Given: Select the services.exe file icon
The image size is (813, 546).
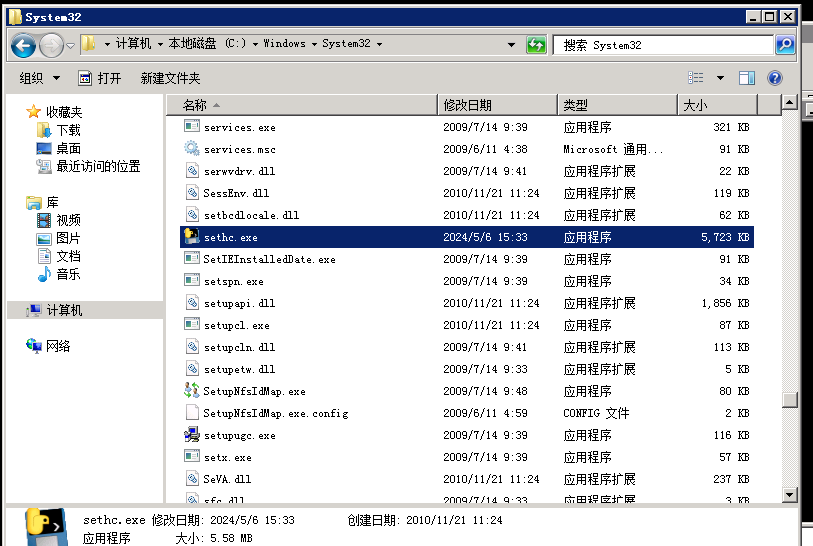Looking at the screenshot, I should coord(192,126).
